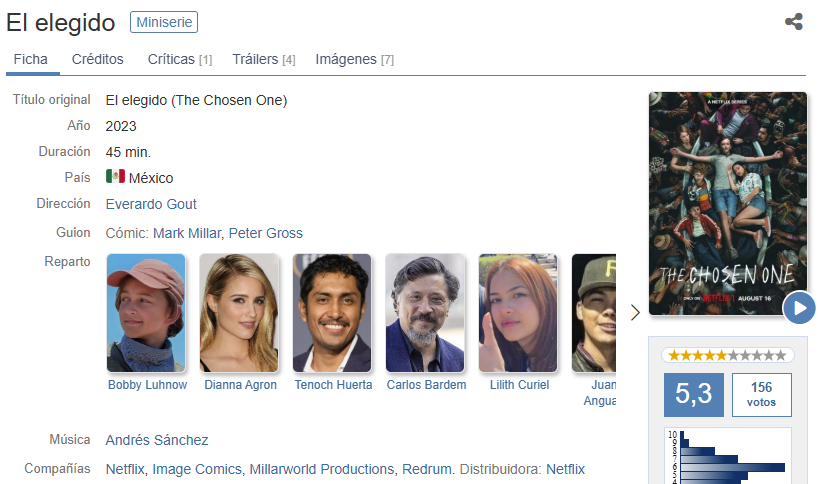
Task: Open Millarworld Productions company link
Action: [x=322, y=469]
